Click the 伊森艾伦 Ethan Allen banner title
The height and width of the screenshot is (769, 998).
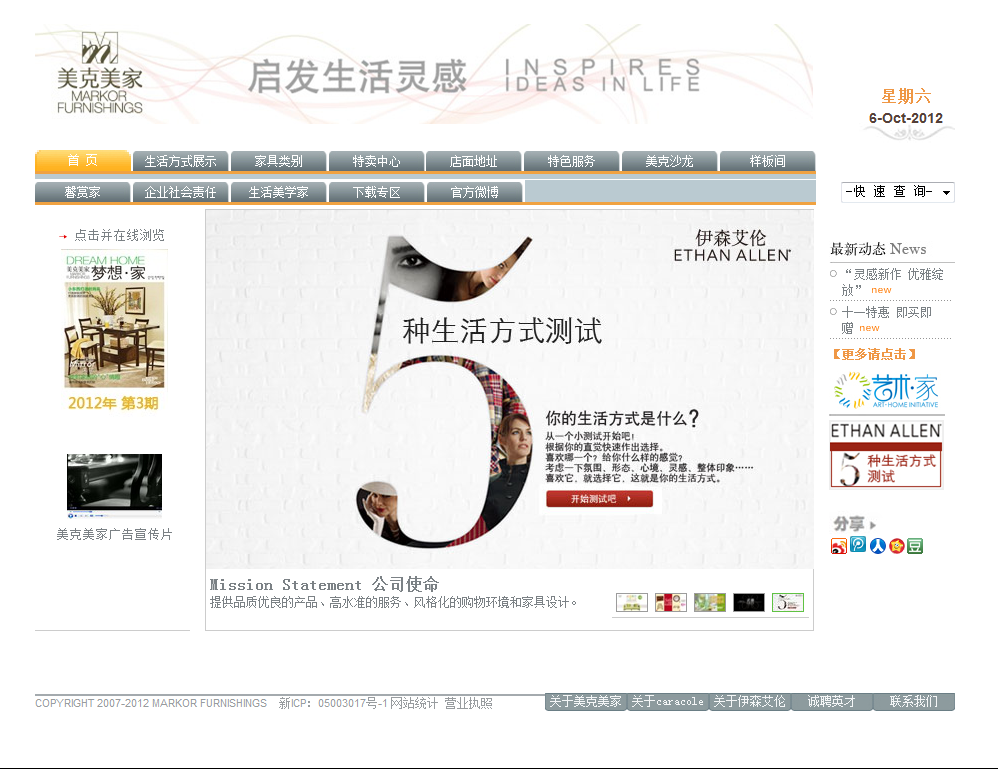[x=732, y=246]
